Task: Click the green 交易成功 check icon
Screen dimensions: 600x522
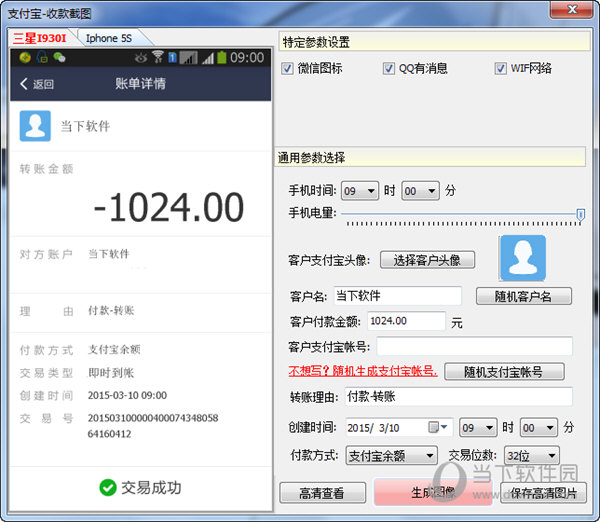Action: click(x=108, y=488)
